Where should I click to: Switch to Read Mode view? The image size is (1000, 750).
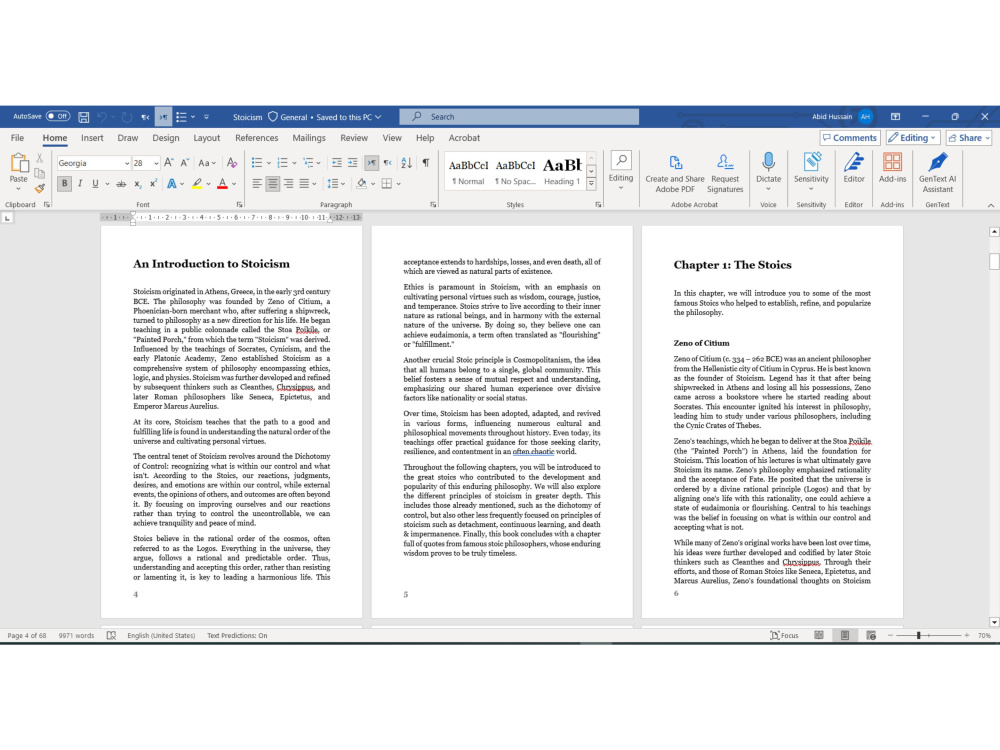819,635
